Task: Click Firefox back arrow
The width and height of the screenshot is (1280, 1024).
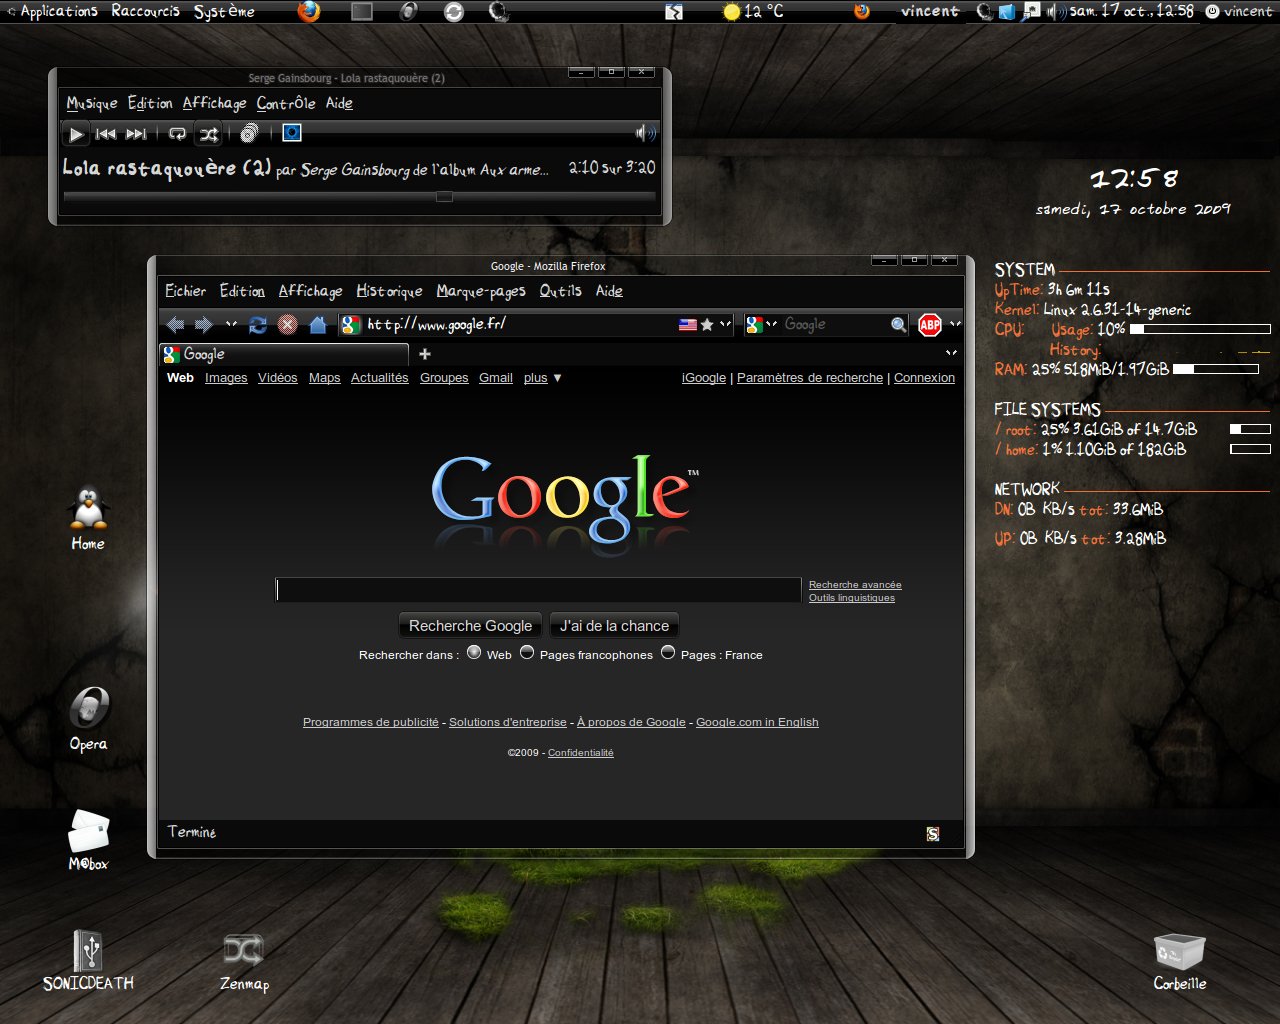Action: (x=175, y=324)
